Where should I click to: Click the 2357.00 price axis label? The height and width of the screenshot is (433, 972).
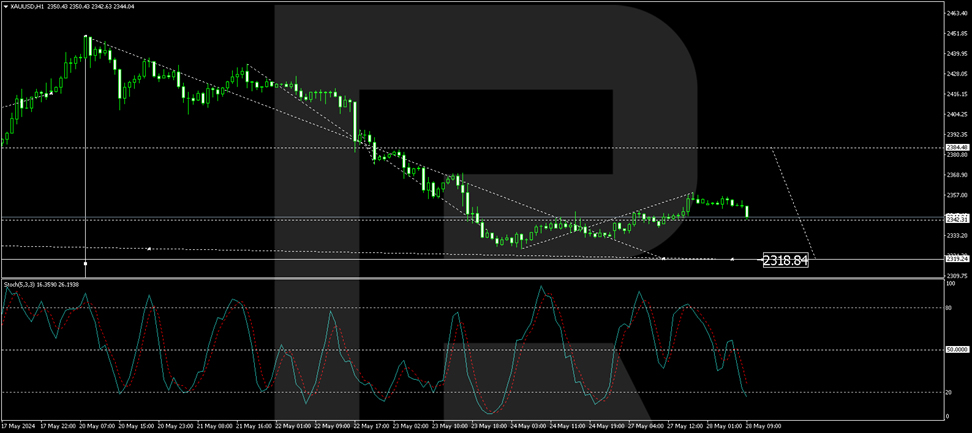[957, 195]
